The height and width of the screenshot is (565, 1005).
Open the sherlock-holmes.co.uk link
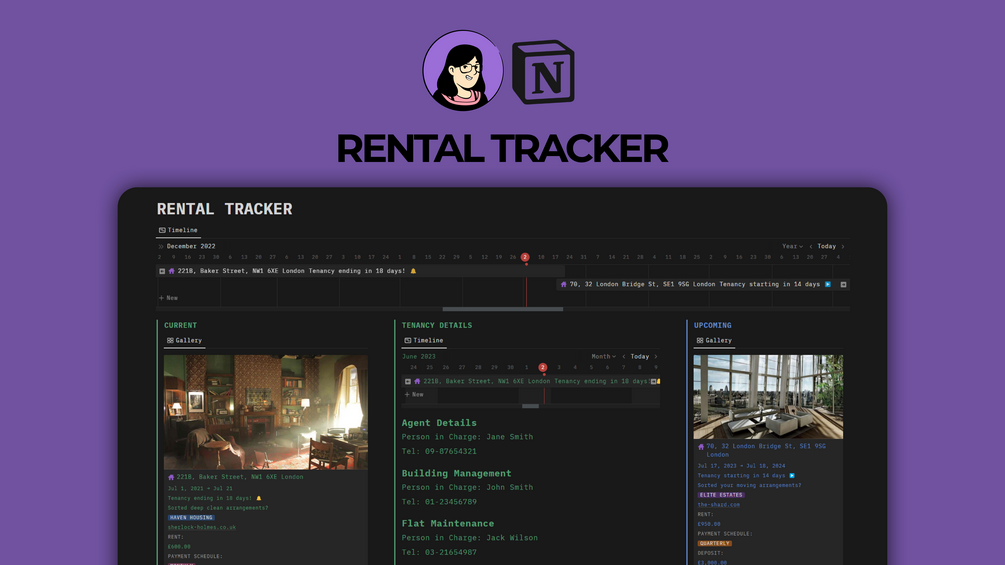[202, 528]
